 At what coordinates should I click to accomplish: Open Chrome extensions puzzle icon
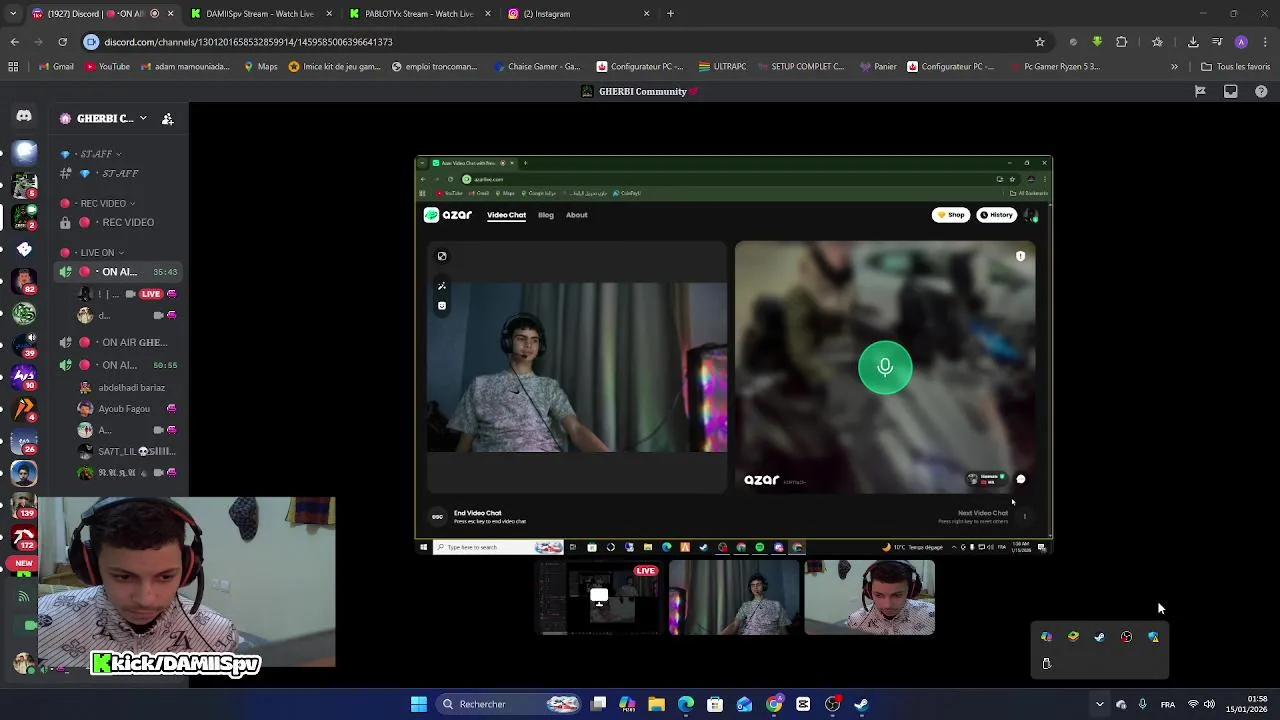point(1121,42)
